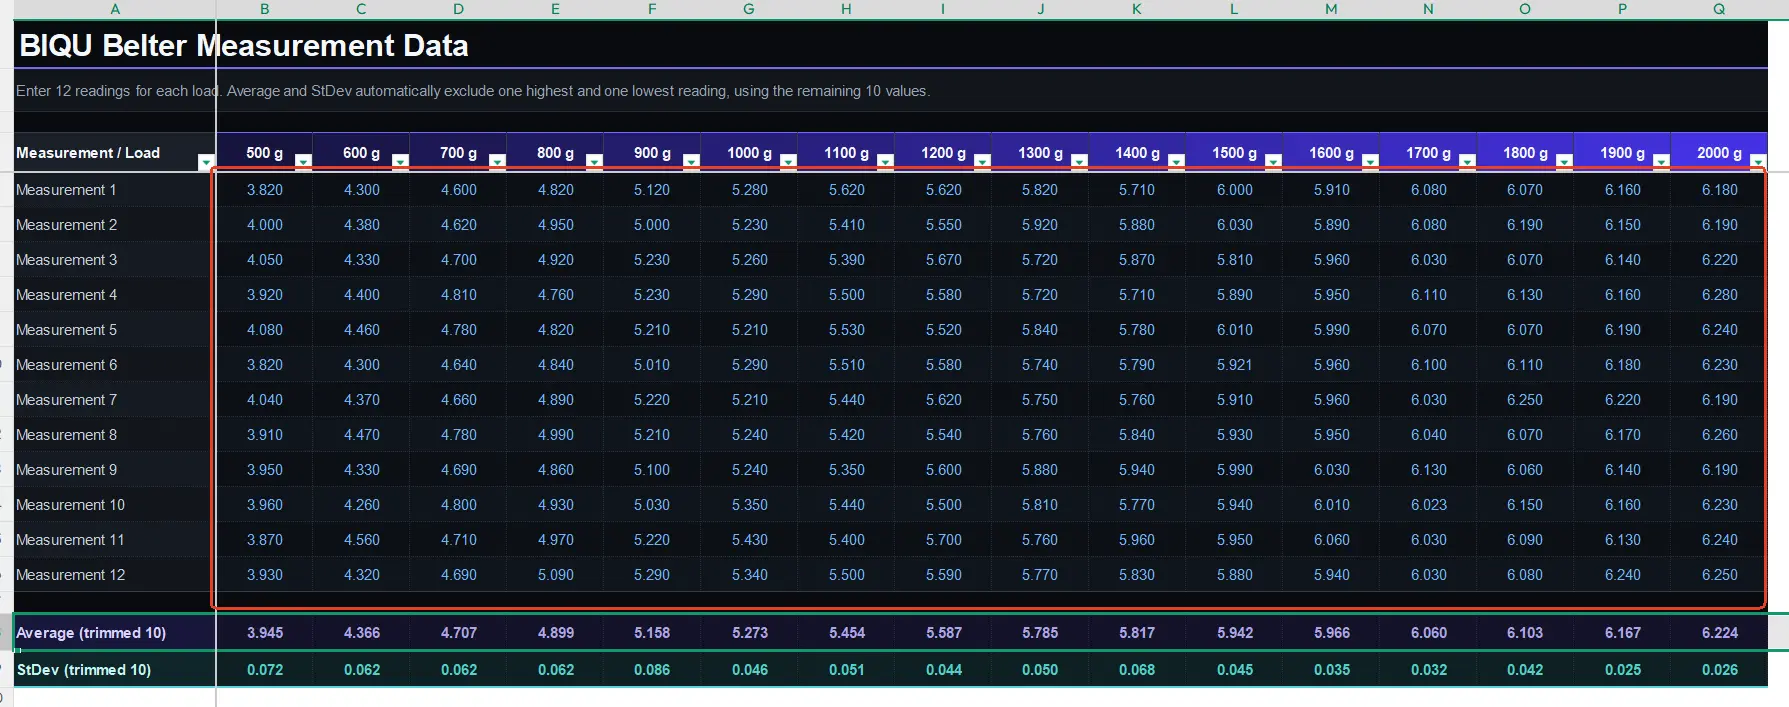Click filter icon in 1200 g header
Image resolution: width=1789 pixels, height=707 pixels.
click(x=982, y=161)
